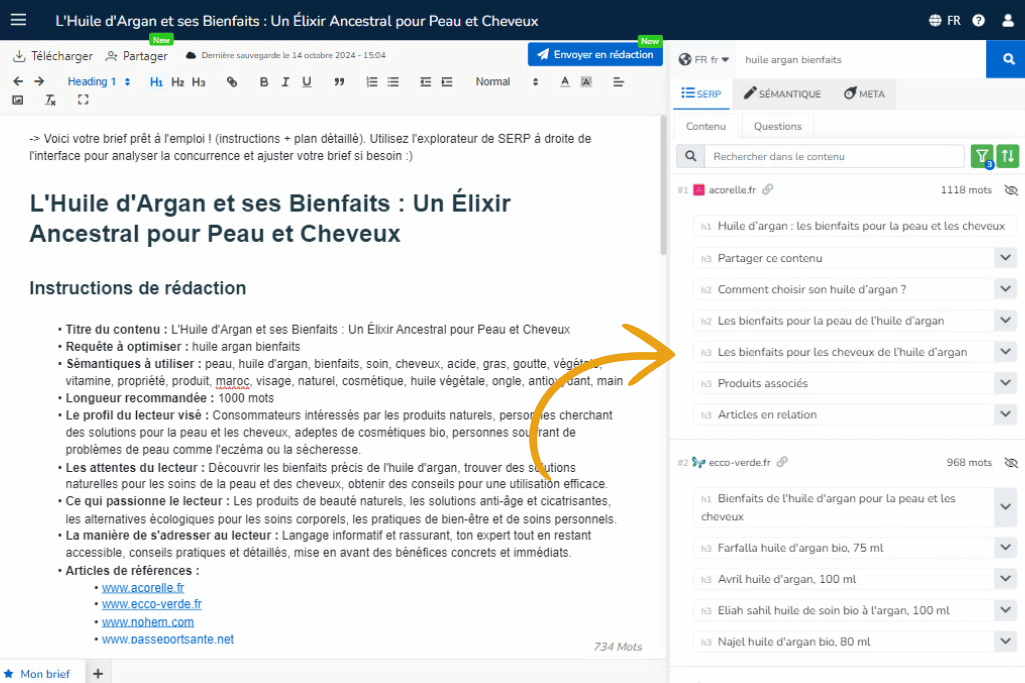This screenshot has height=683, width=1025.
Task: Open the Mon brief tab
Action: coord(42,673)
